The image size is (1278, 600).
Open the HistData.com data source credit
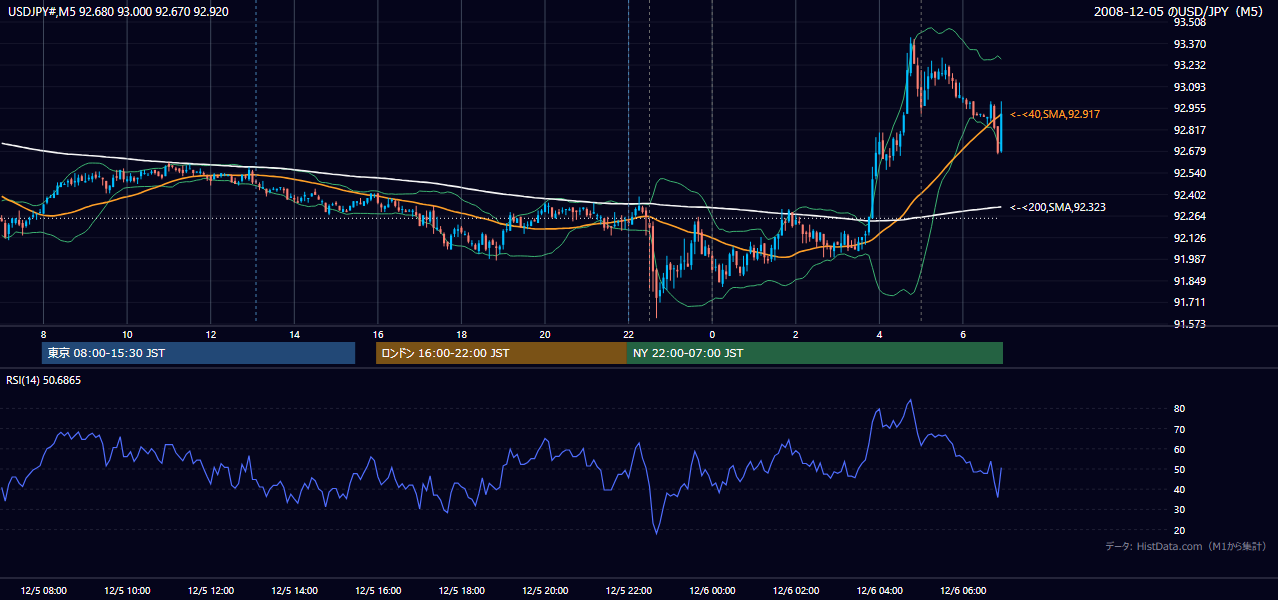(1186, 546)
